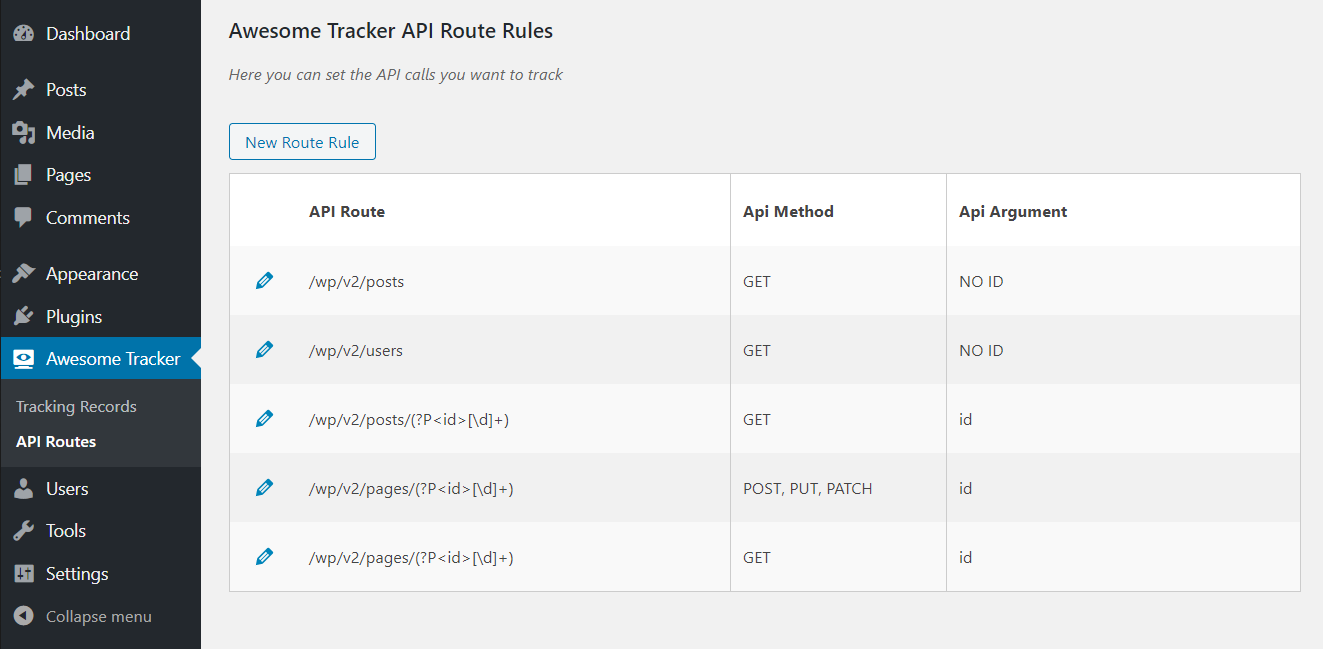Click the New Route Rule button
The height and width of the screenshot is (649, 1323).
[x=302, y=142]
